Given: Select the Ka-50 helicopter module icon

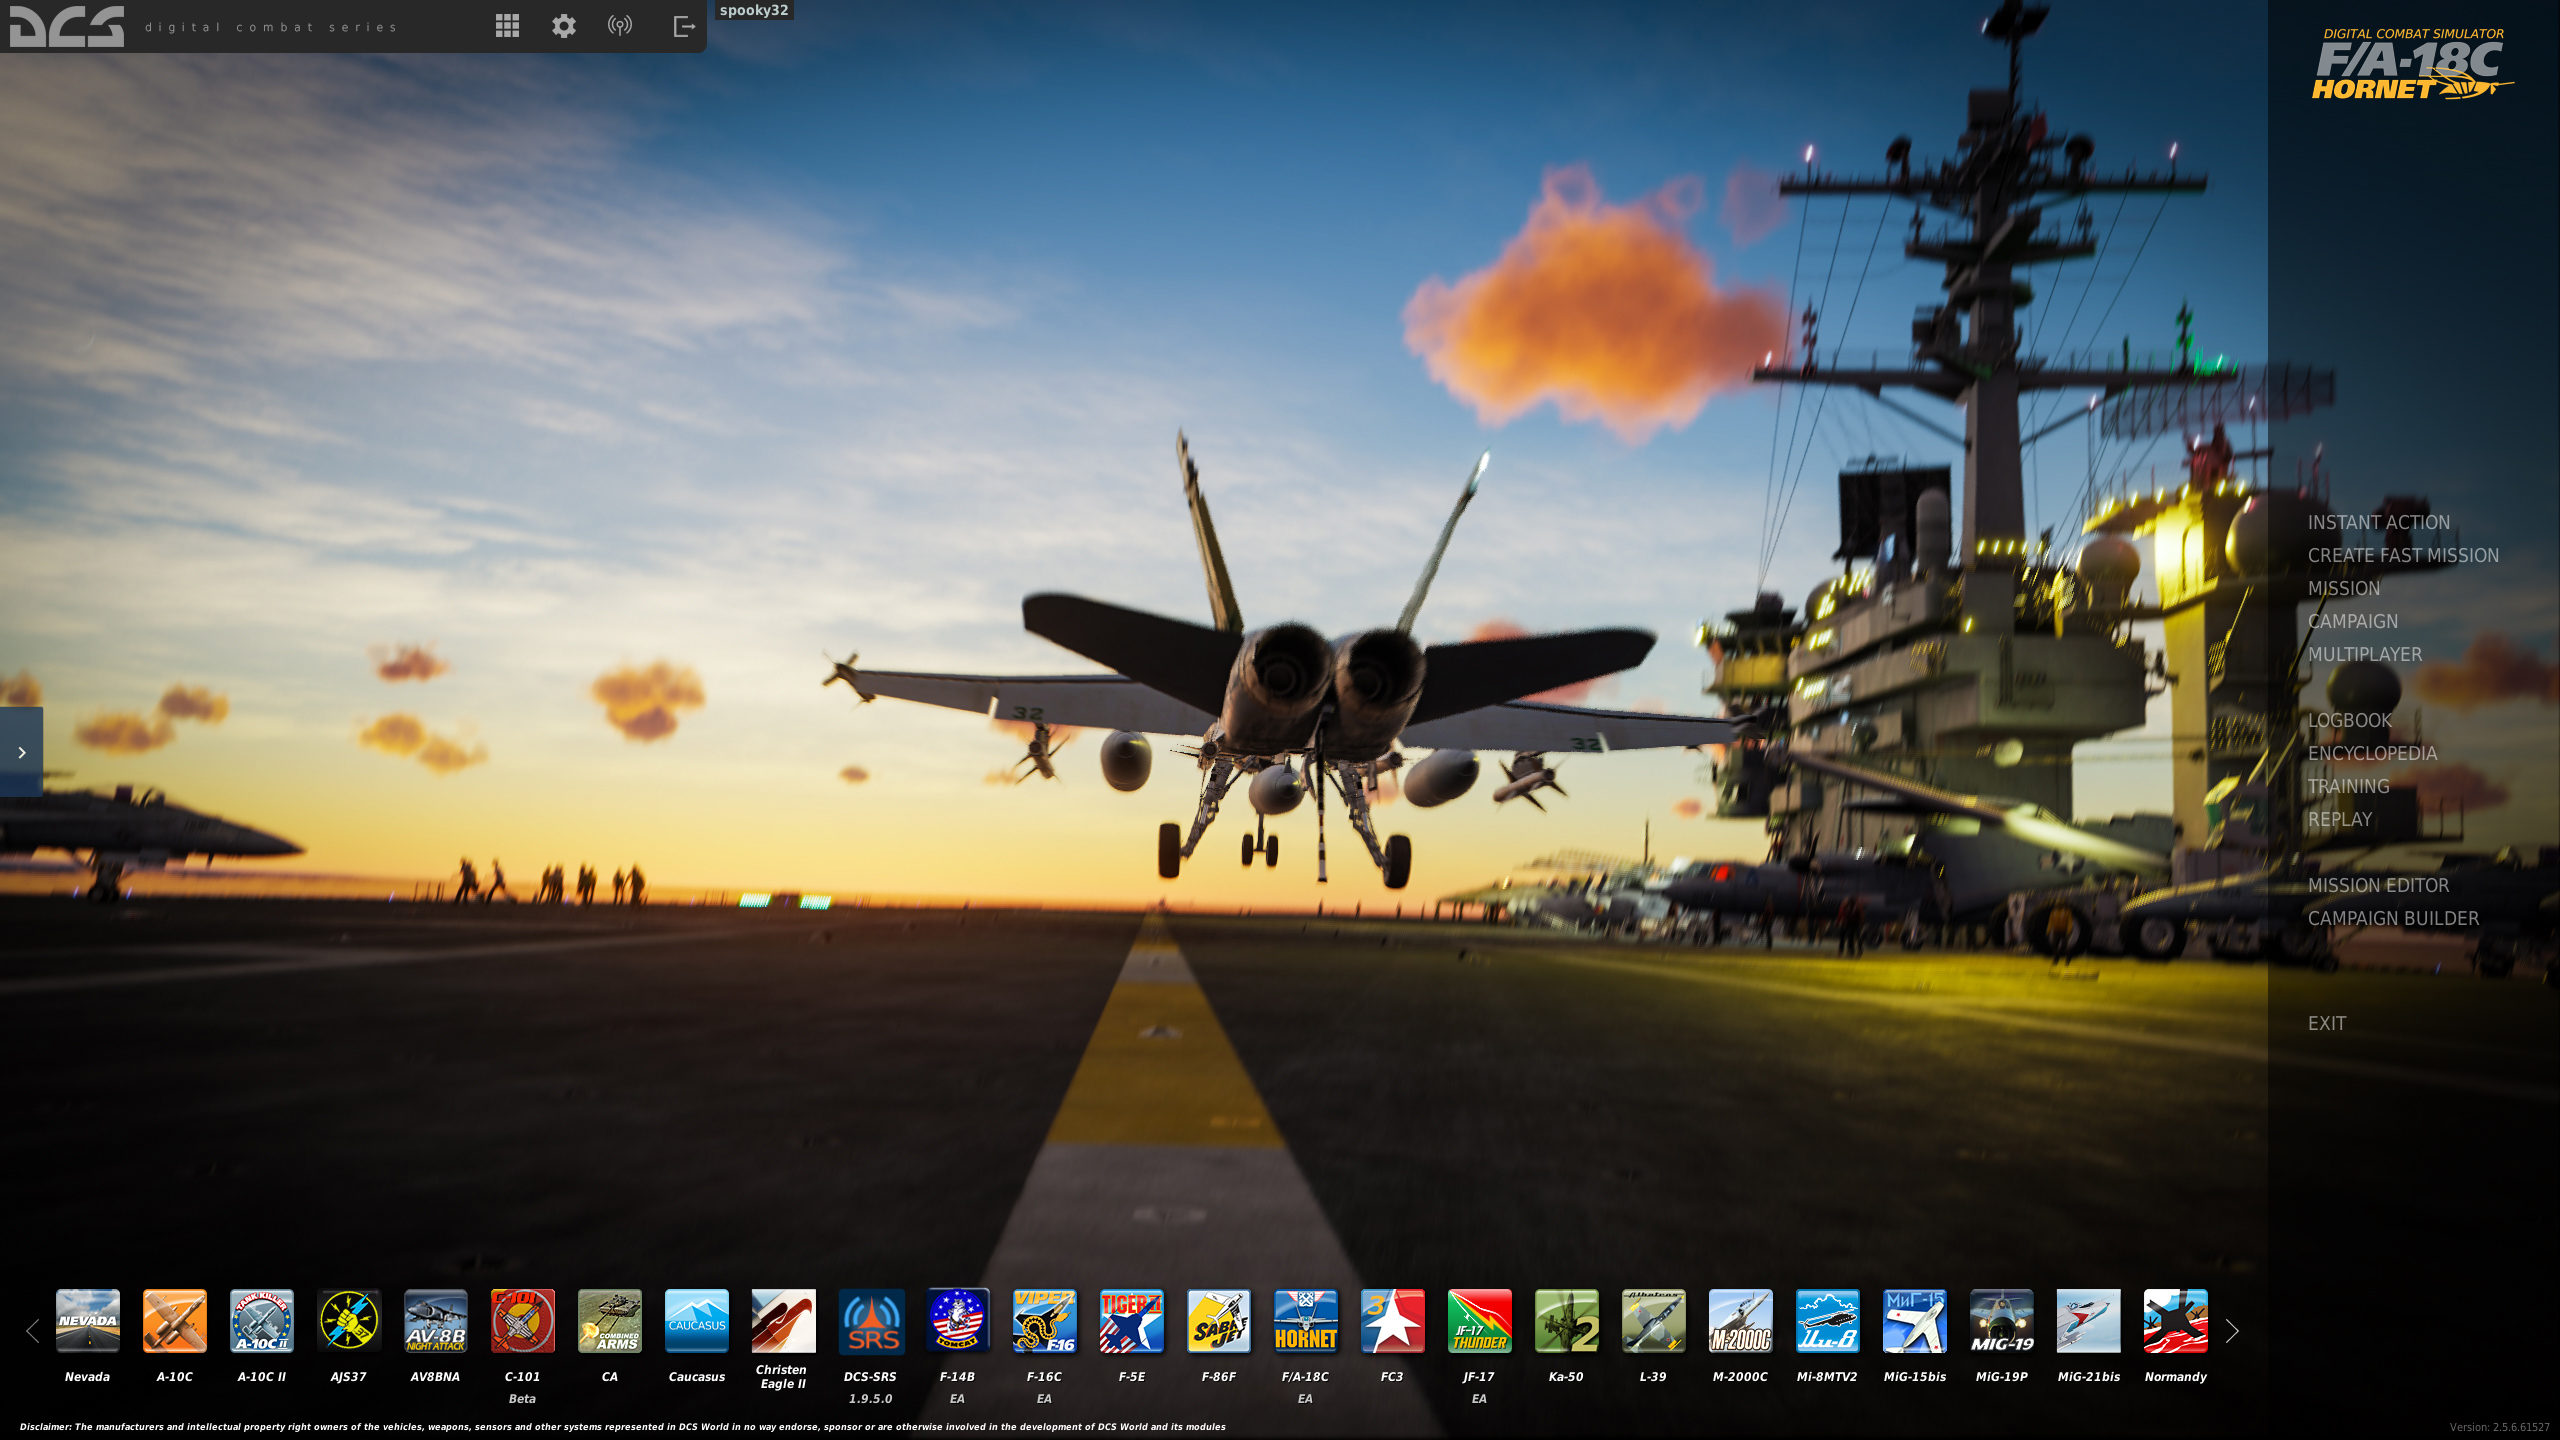Looking at the screenshot, I should pyautogui.click(x=1566, y=1320).
